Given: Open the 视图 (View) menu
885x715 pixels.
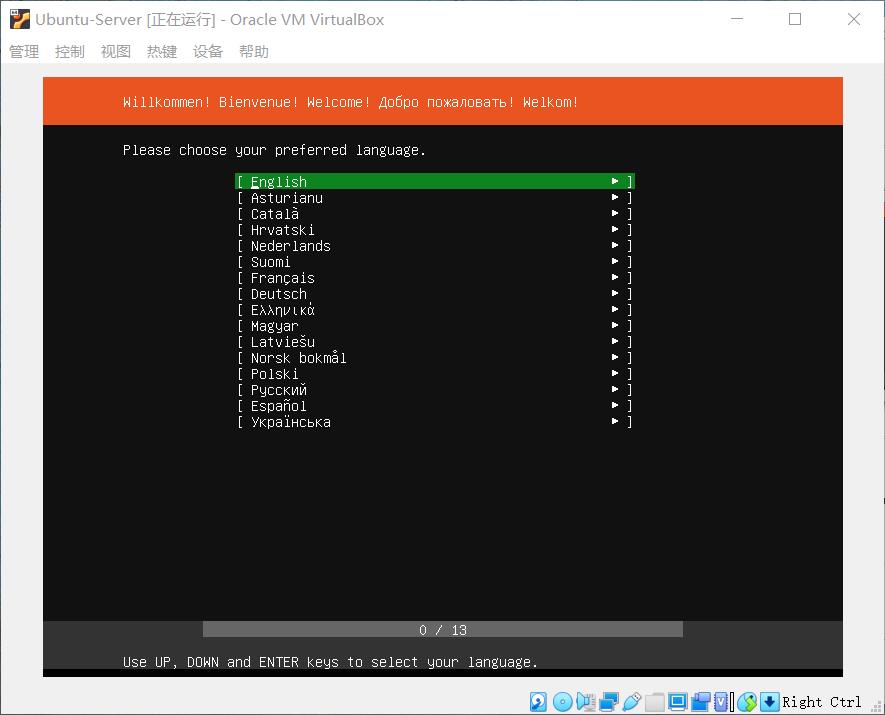Looking at the screenshot, I should (x=115, y=51).
